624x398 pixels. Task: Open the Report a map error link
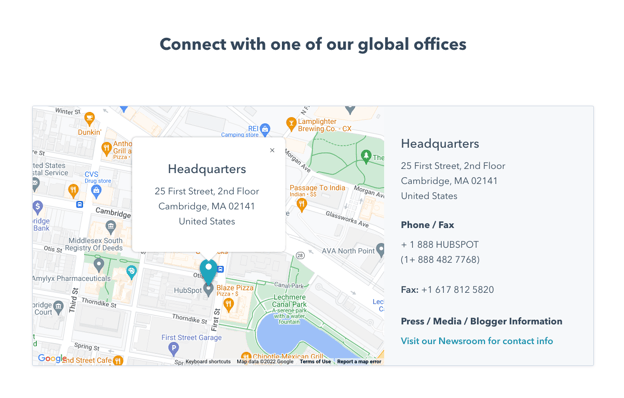click(359, 361)
